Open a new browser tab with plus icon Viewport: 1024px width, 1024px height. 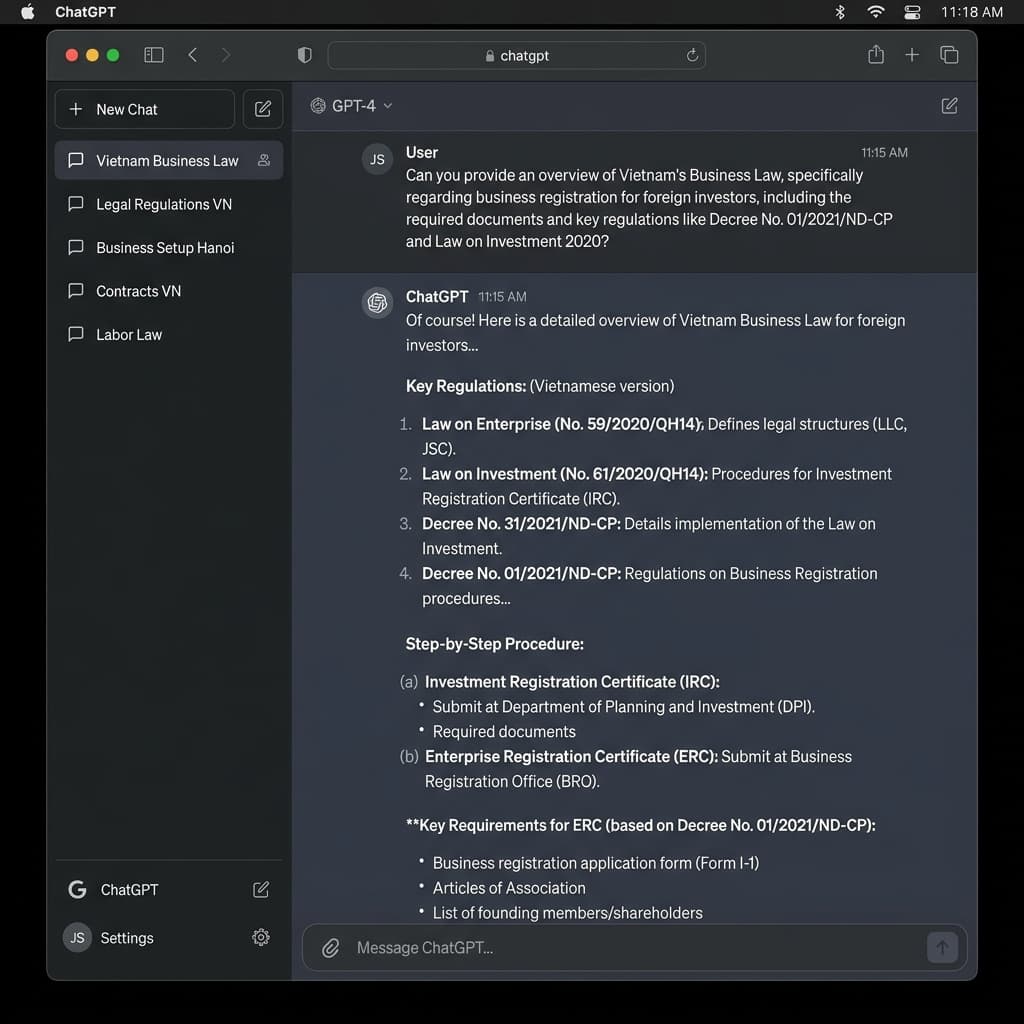pyautogui.click(x=912, y=55)
